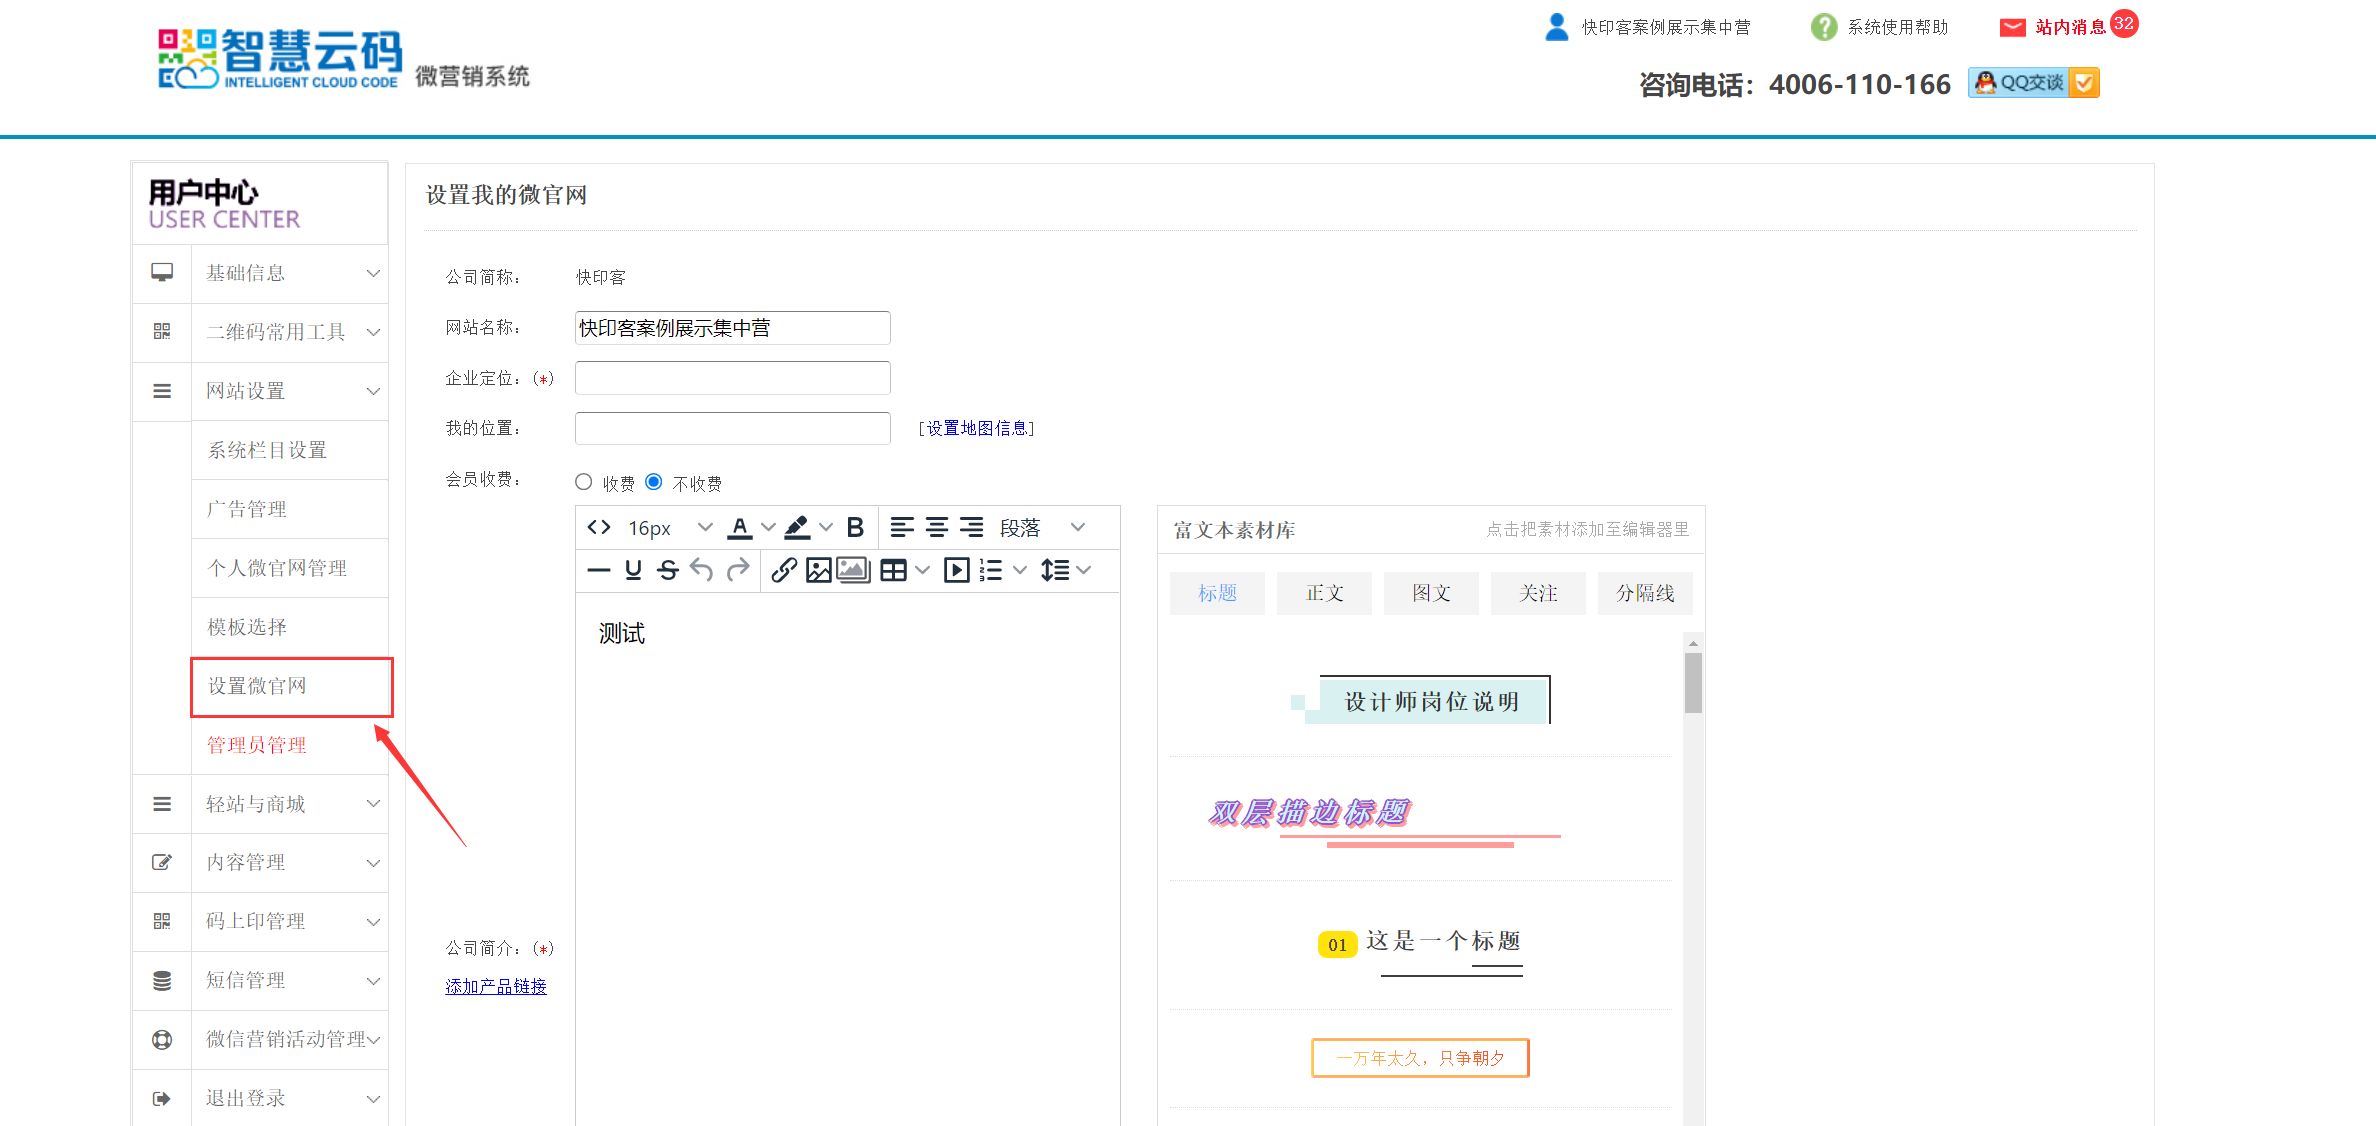Switch to the 图文 material tab
This screenshot has height=1126, width=2376.
1431,593
